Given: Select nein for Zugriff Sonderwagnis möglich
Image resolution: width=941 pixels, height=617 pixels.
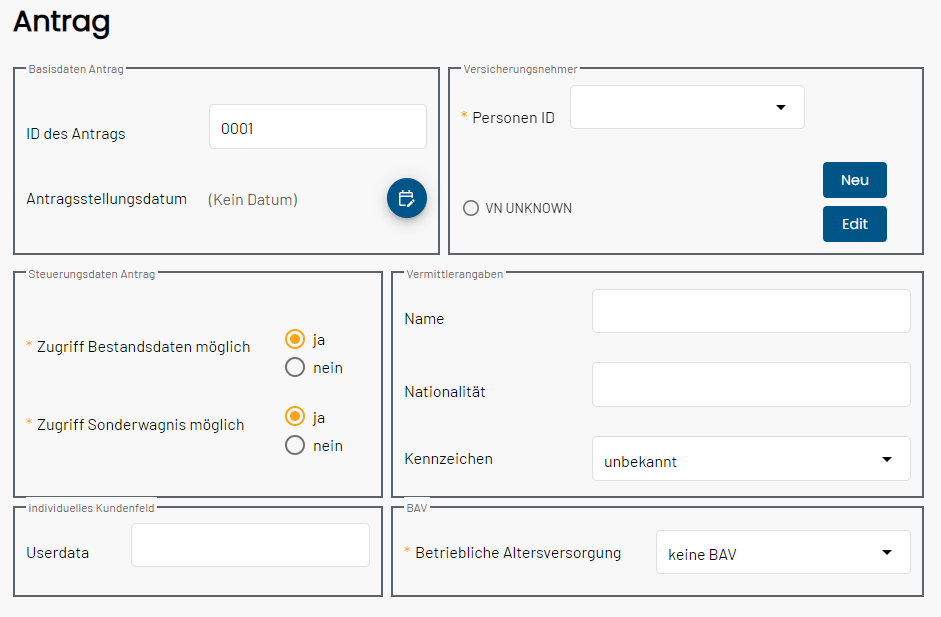Looking at the screenshot, I should pyautogui.click(x=295, y=445).
